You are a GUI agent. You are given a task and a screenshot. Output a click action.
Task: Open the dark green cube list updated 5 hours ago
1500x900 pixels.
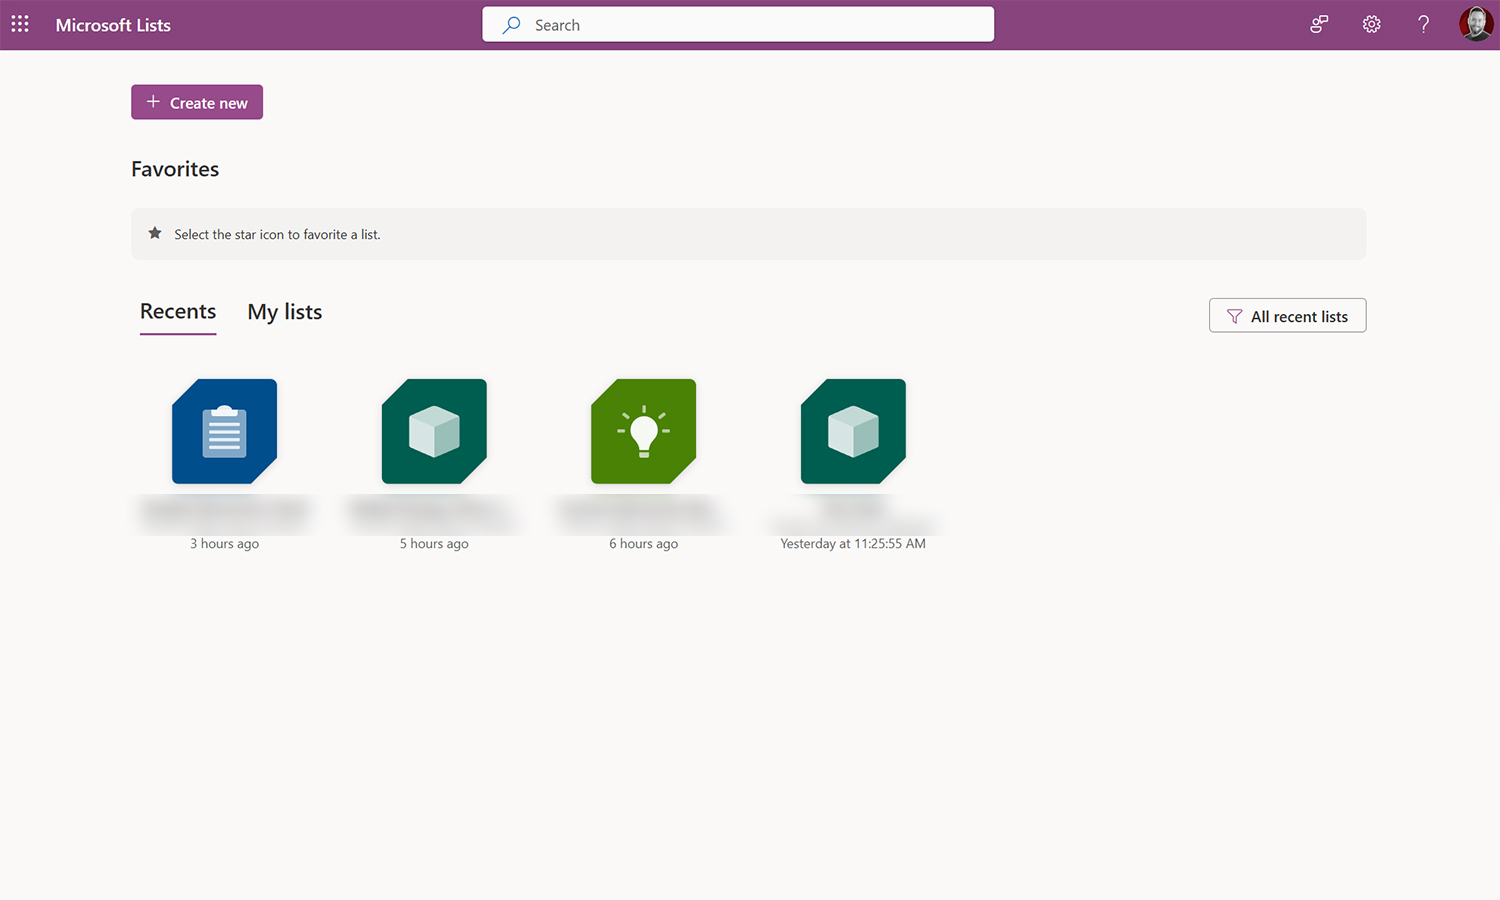tap(433, 430)
